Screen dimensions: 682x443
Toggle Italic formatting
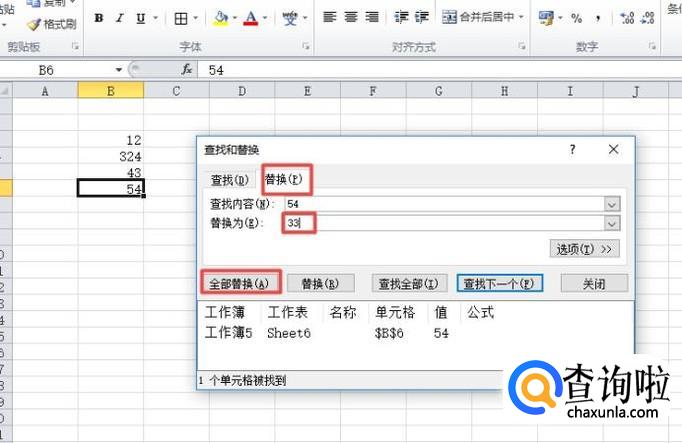tap(120, 18)
